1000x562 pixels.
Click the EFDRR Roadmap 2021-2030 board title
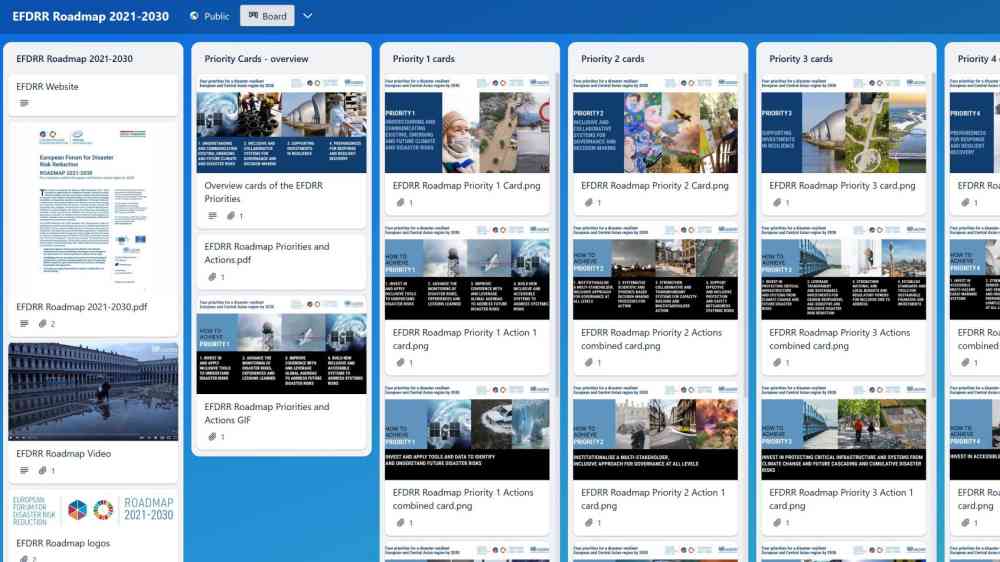point(91,16)
